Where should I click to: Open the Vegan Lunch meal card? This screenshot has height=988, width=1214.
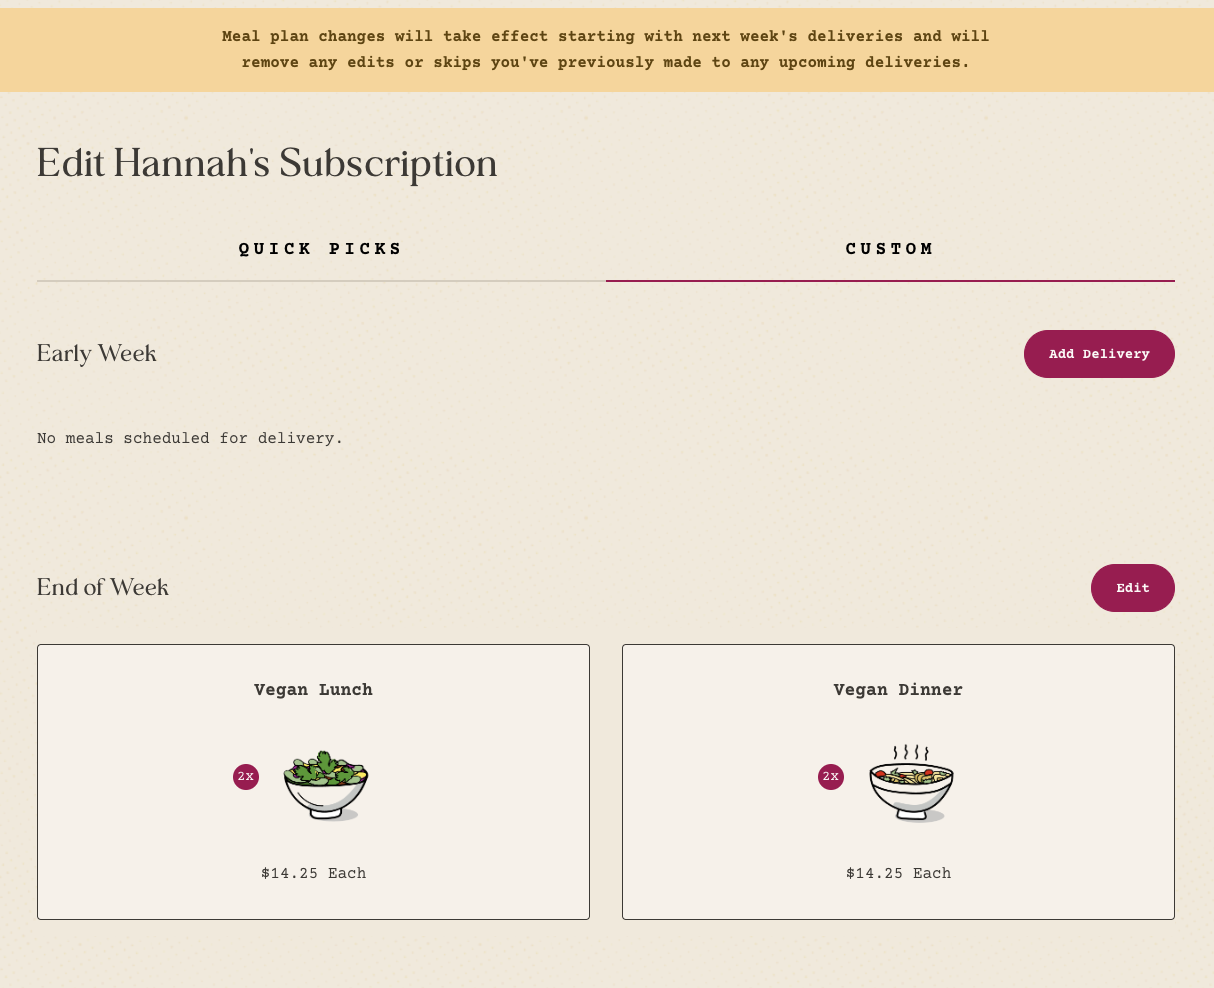[313, 782]
